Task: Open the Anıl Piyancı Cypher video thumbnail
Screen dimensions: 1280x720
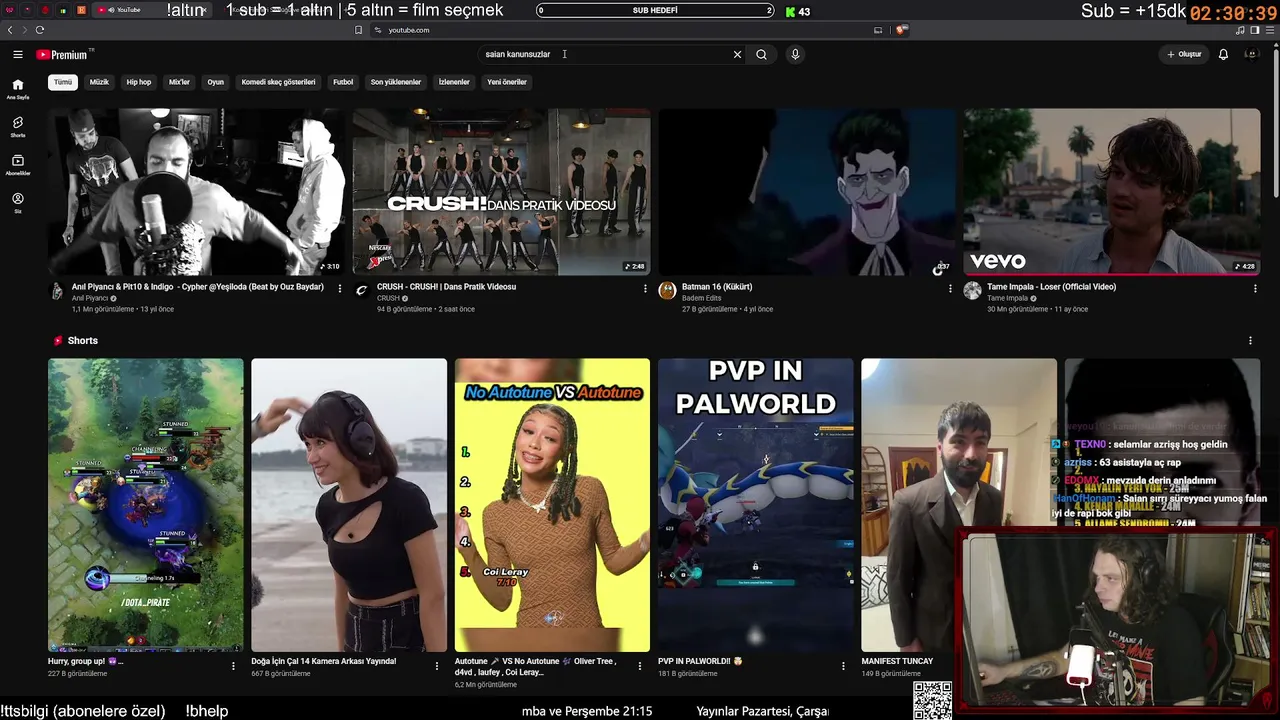Action: point(196,192)
